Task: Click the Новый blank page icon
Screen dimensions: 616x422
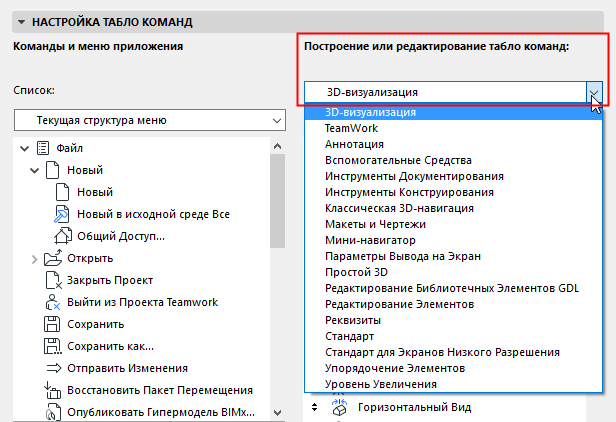Action: tap(61, 192)
